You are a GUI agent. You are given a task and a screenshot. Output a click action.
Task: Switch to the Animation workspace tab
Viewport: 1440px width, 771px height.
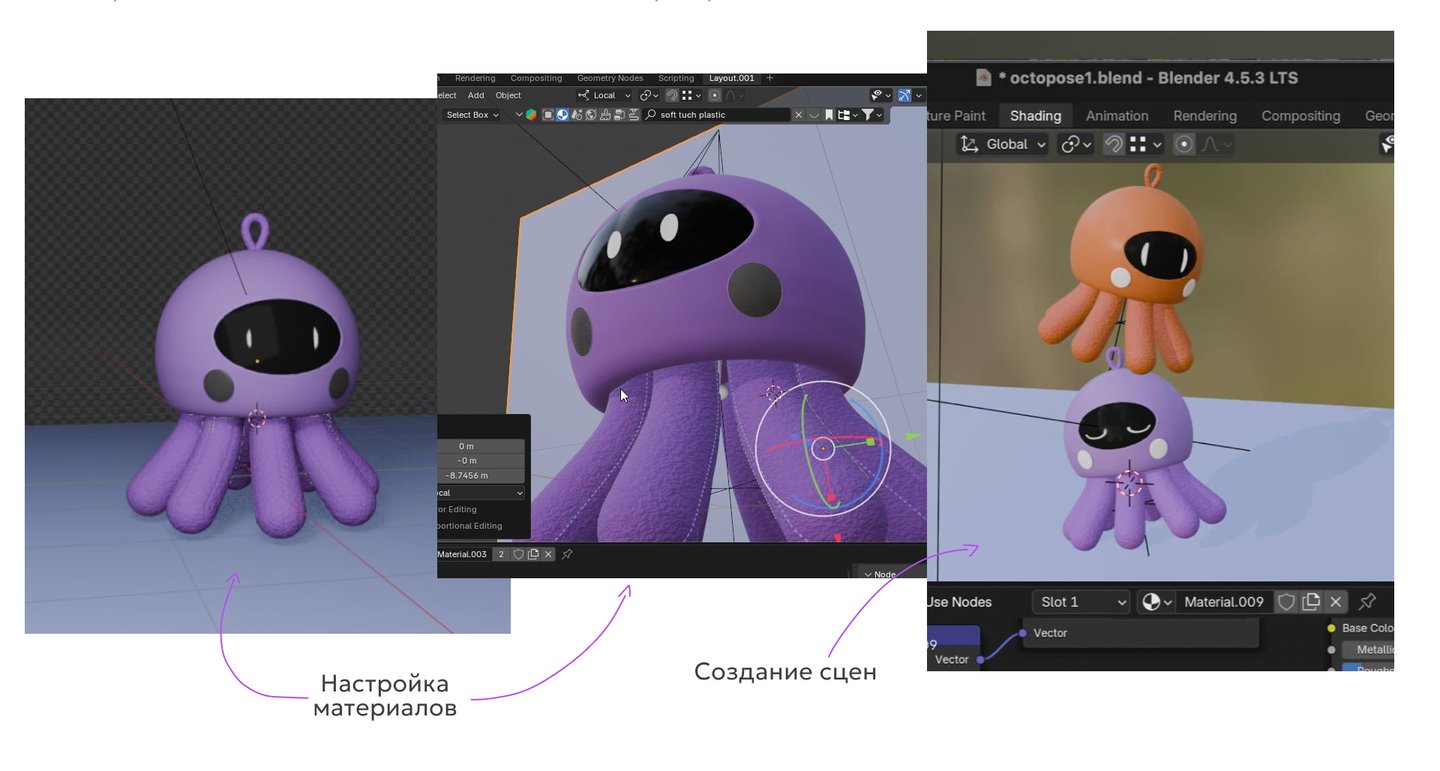click(1117, 116)
